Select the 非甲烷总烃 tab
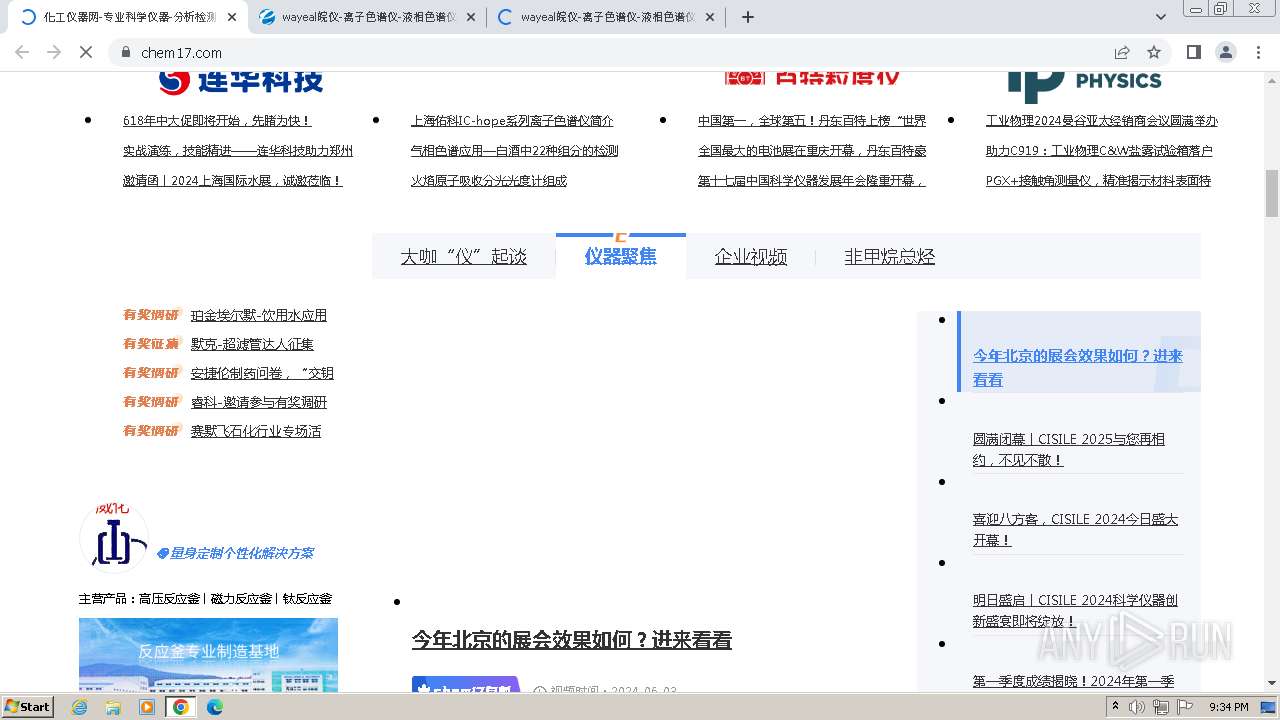This screenshot has width=1280, height=720. tap(890, 257)
